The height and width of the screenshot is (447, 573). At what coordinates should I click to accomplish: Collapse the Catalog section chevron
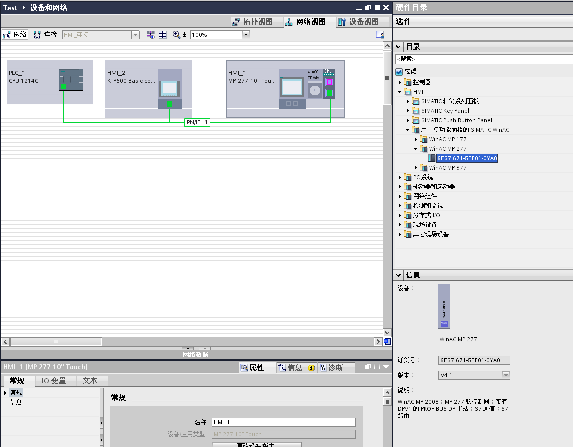click(x=398, y=47)
